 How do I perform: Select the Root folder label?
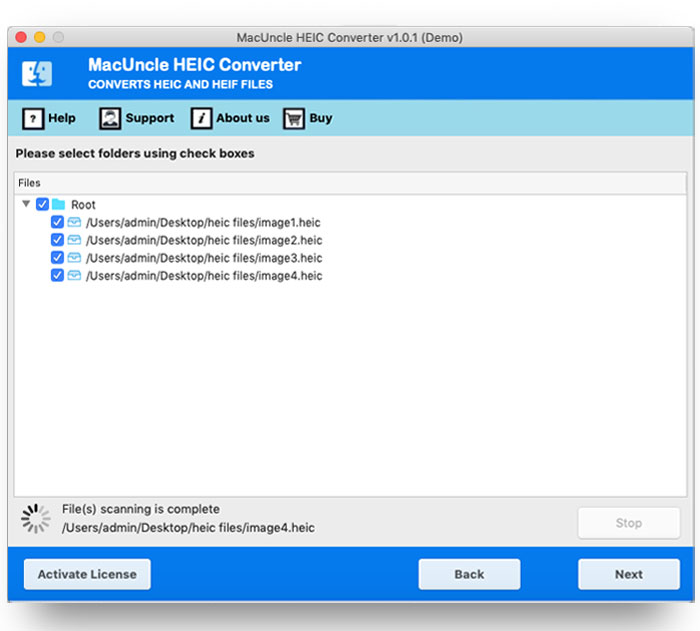coord(83,205)
